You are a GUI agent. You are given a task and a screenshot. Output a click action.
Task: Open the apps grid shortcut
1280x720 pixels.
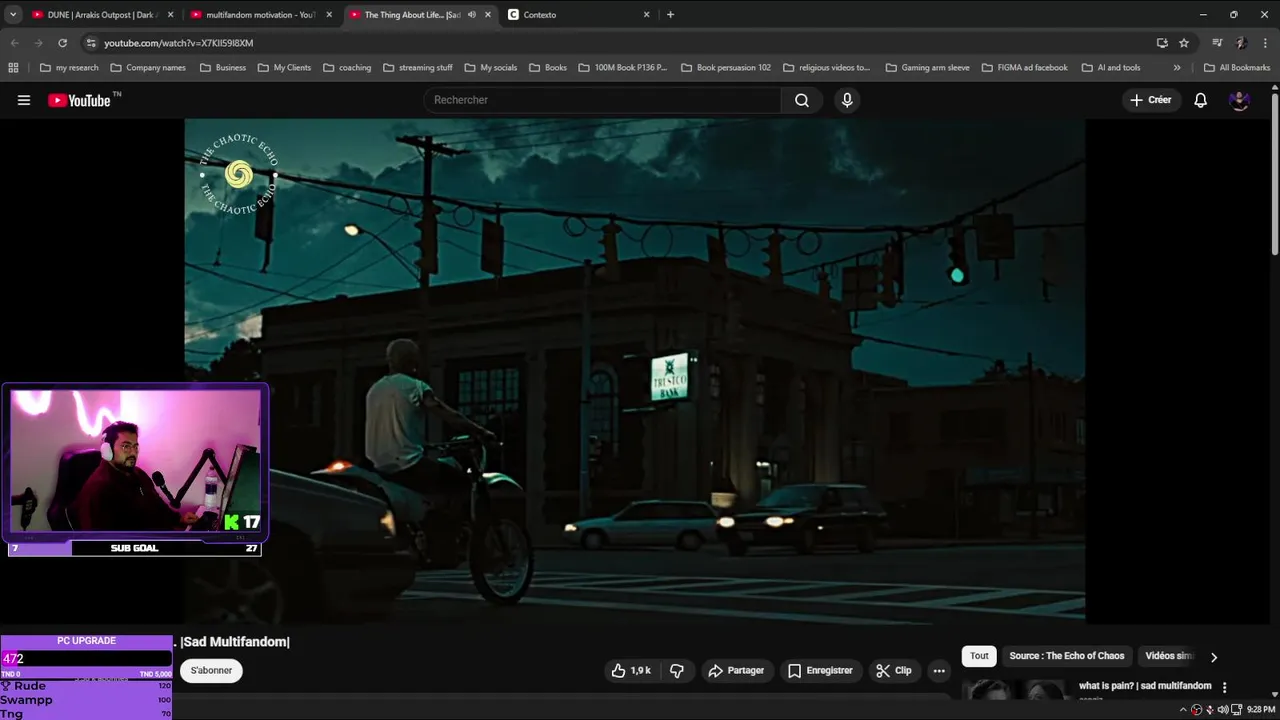13,68
